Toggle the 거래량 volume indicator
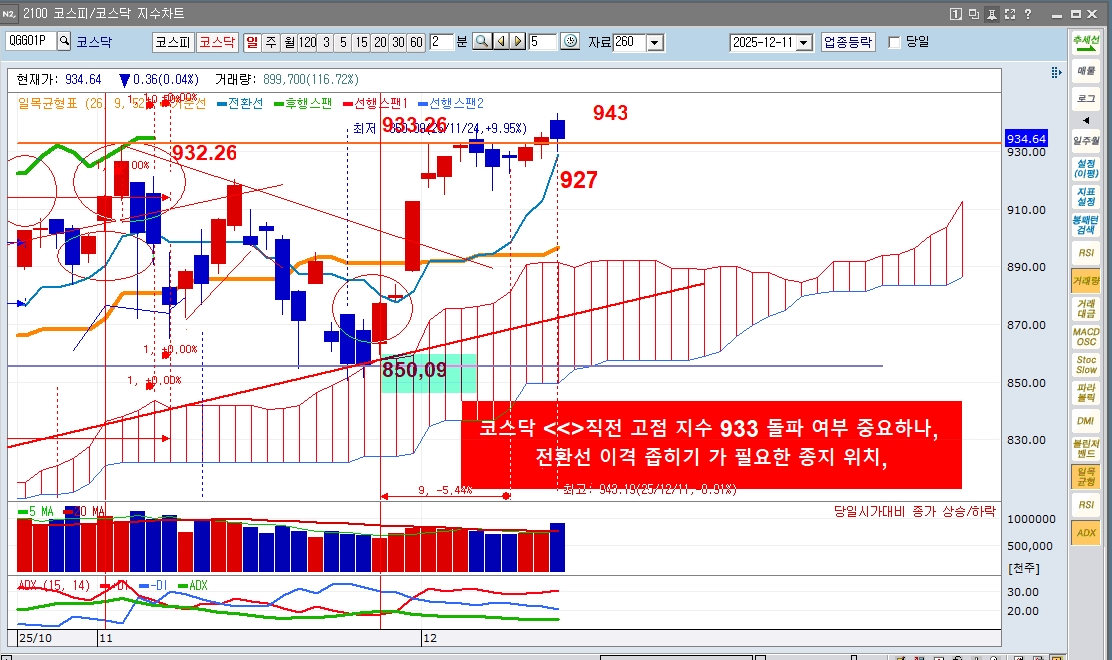1112x660 pixels. 1086,281
